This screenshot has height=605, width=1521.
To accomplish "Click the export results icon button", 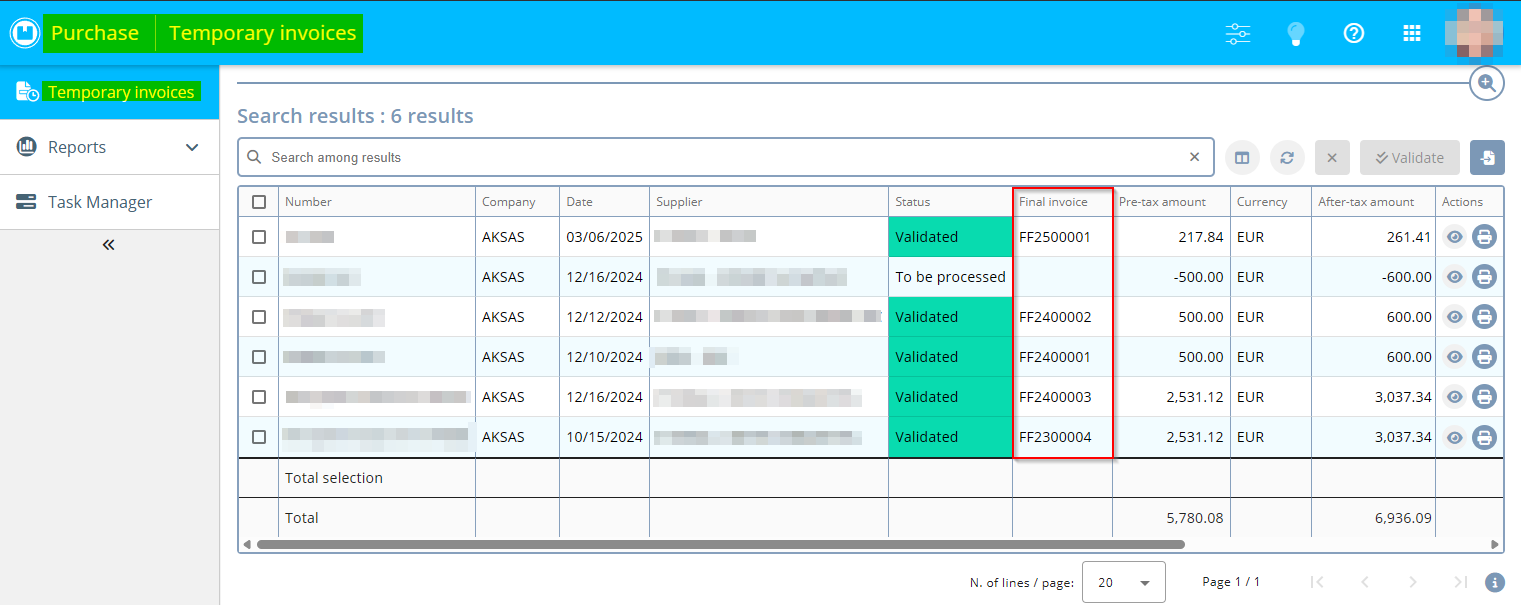I will 1487,158.
